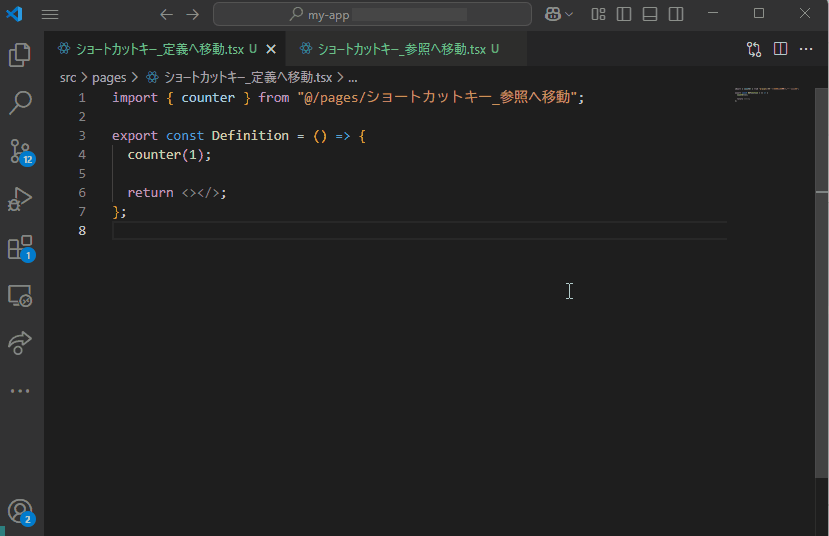Toggle the primary side bar
This screenshot has height=536, width=829.
pos(624,14)
